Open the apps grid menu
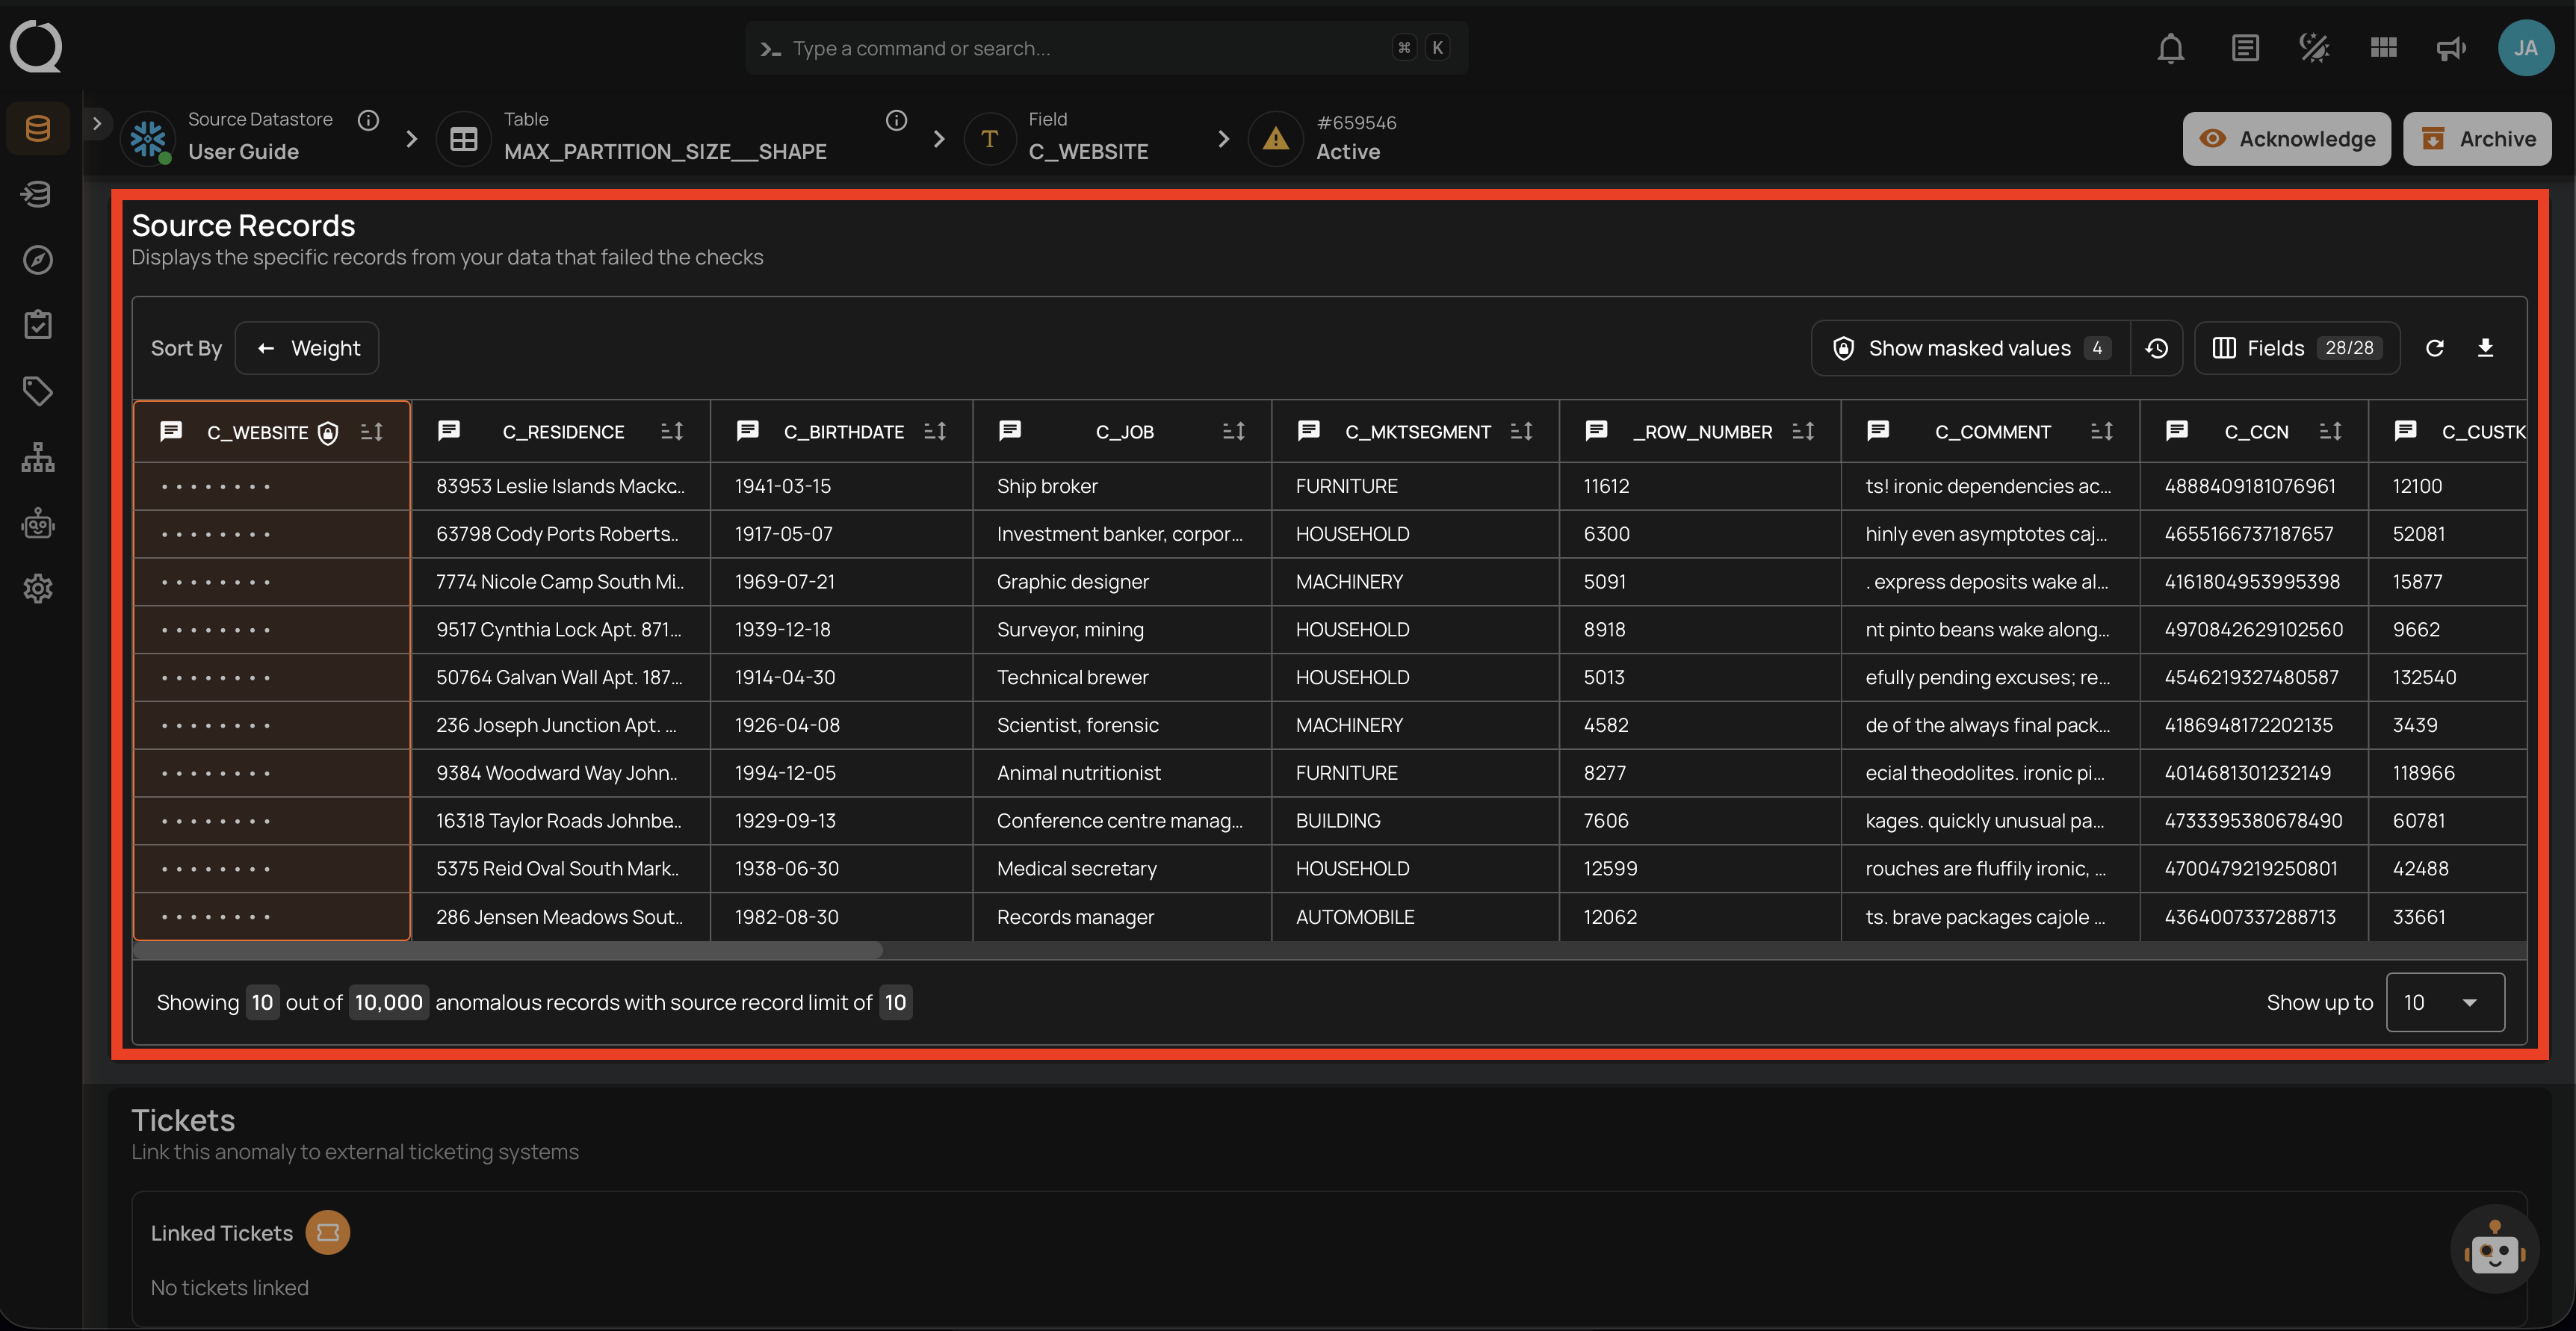The height and width of the screenshot is (1331, 2576). (2382, 47)
